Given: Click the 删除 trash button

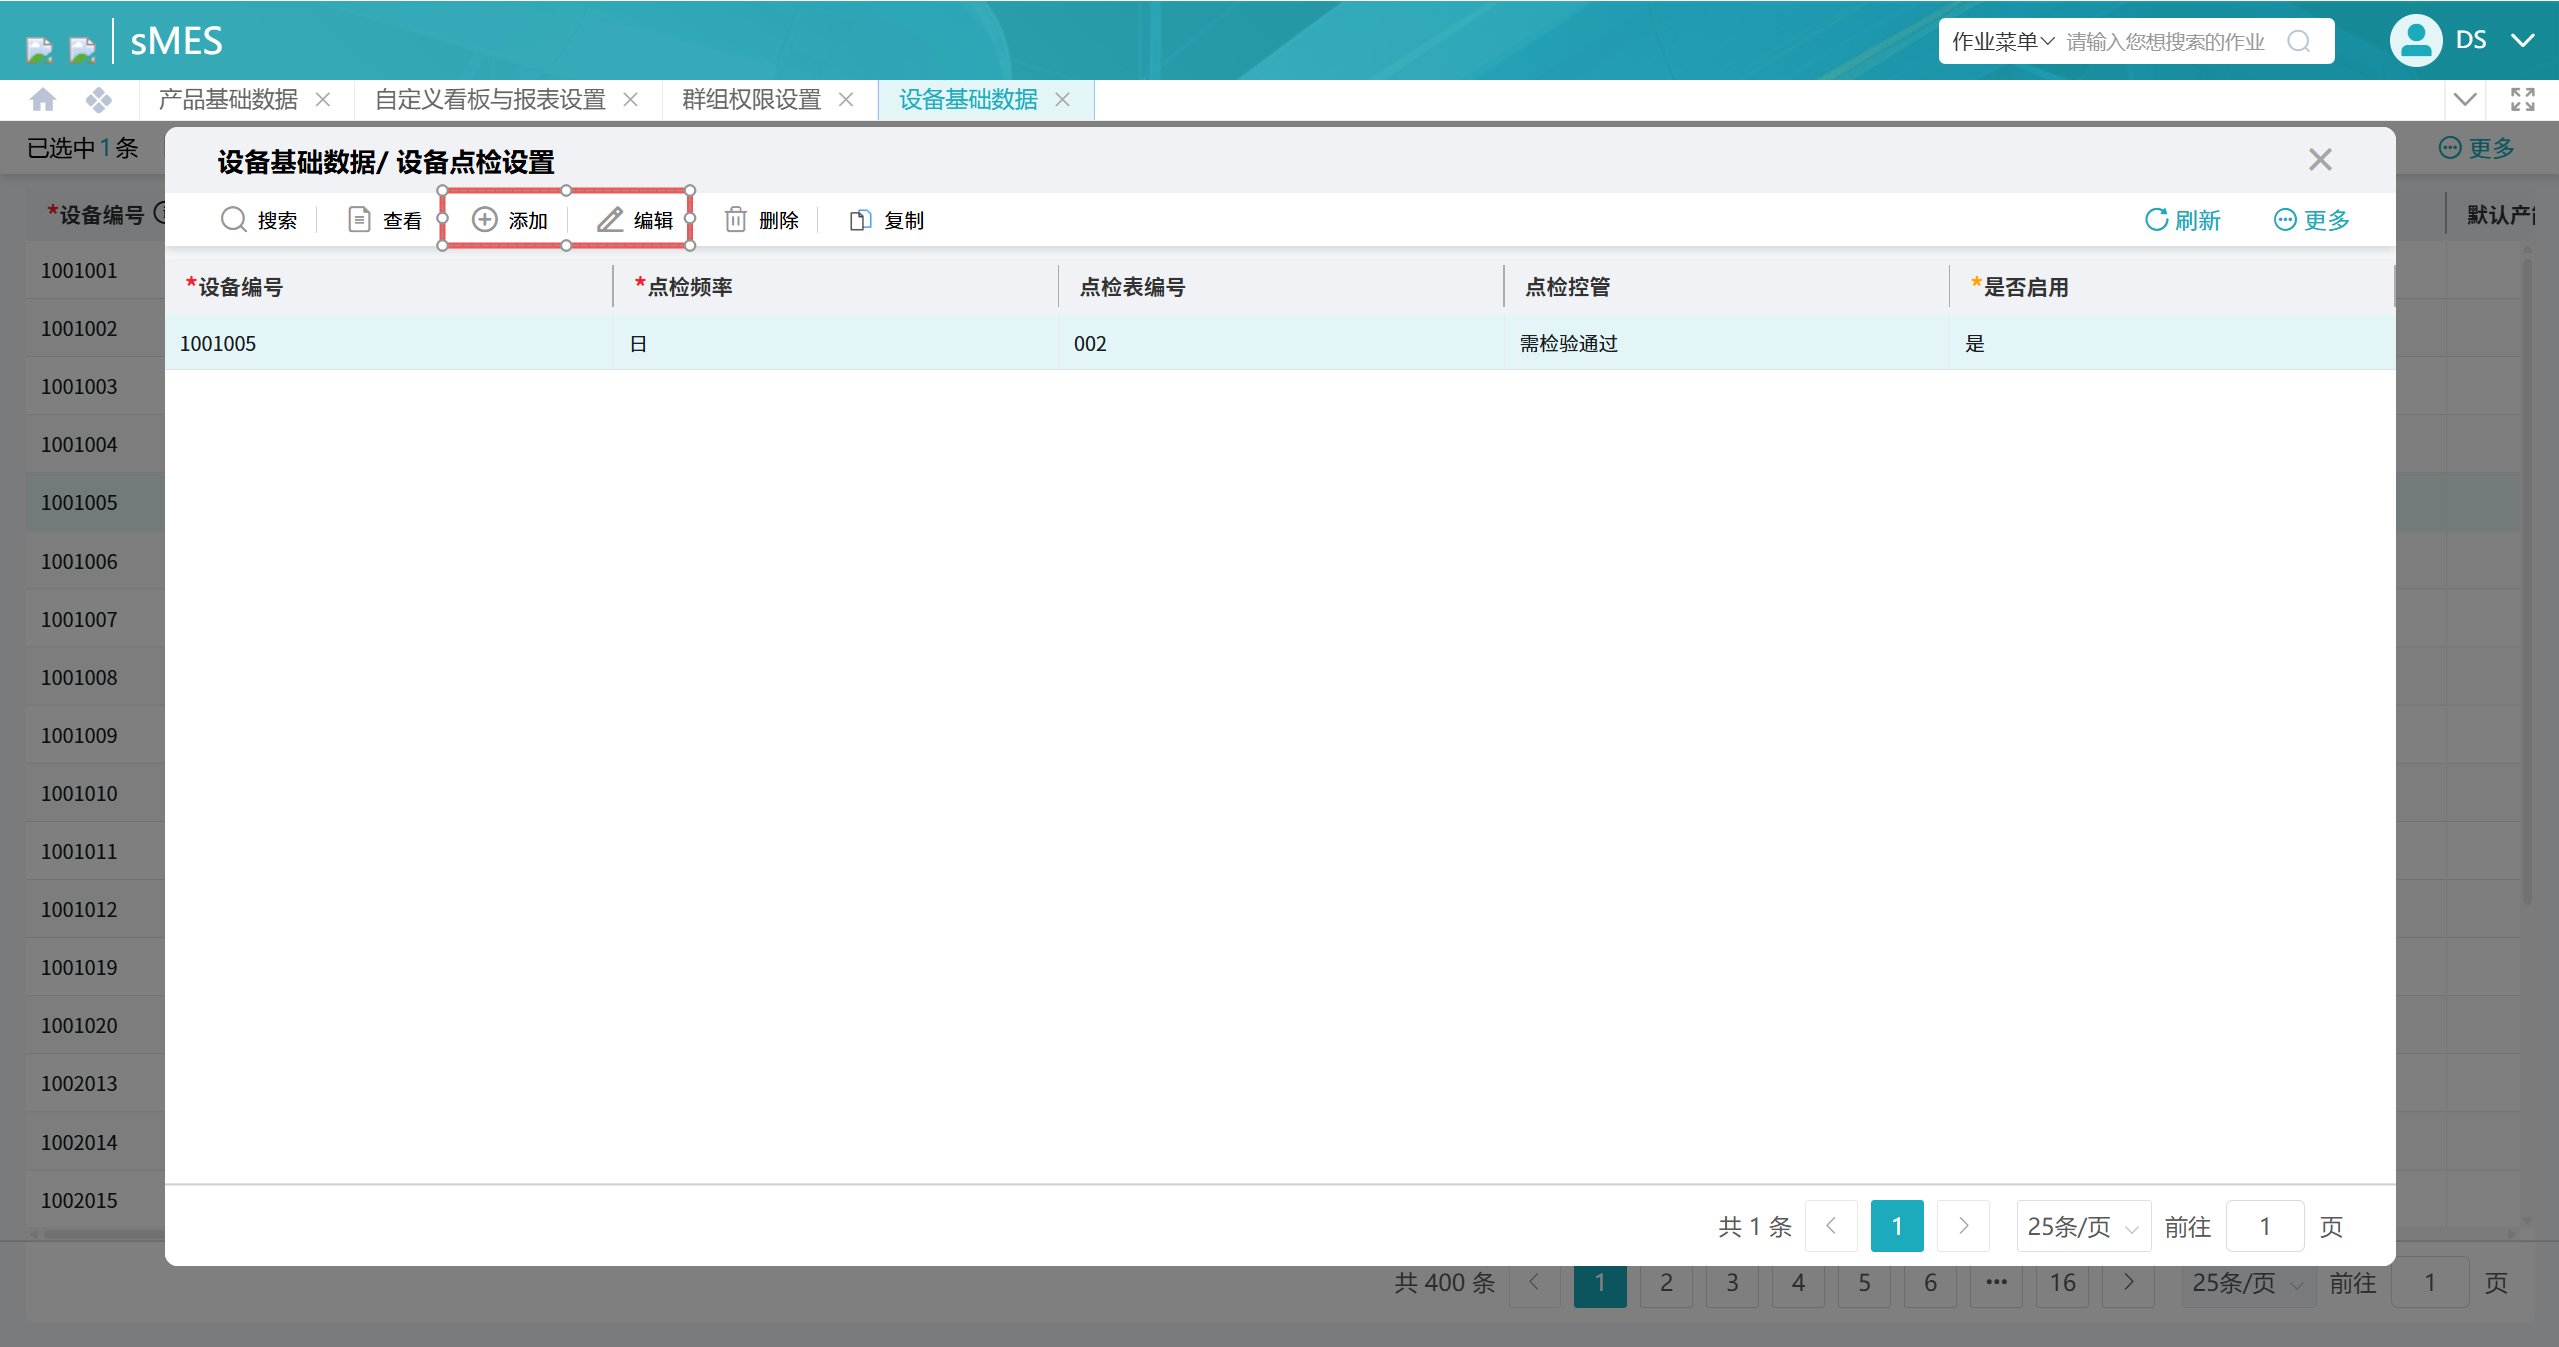Looking at the screenshot, I should tap(761, 220).
